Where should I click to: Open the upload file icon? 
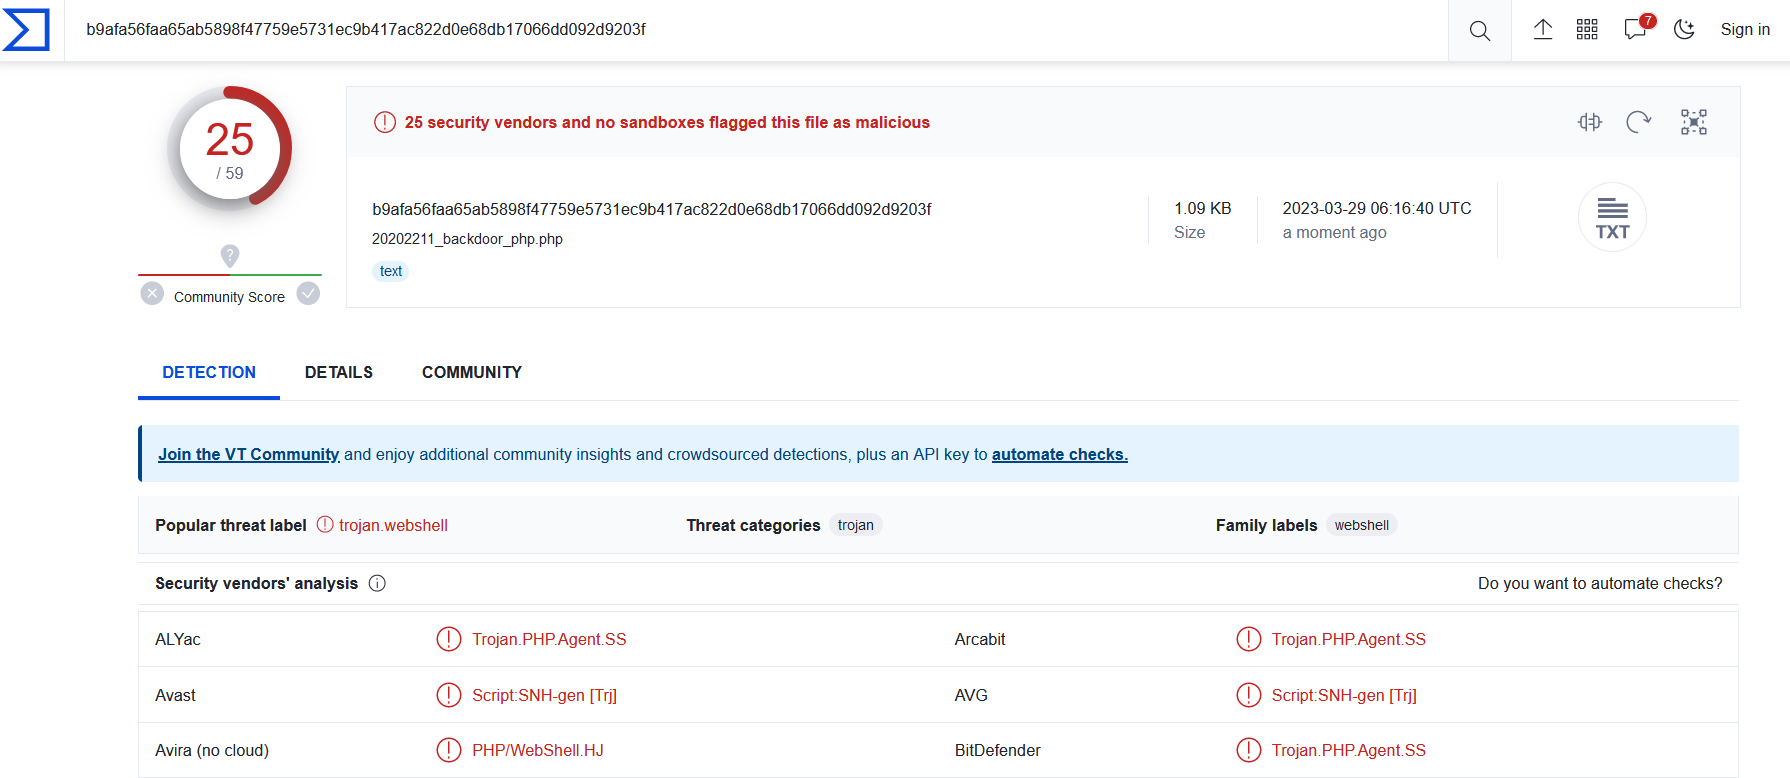point(1543,30)
